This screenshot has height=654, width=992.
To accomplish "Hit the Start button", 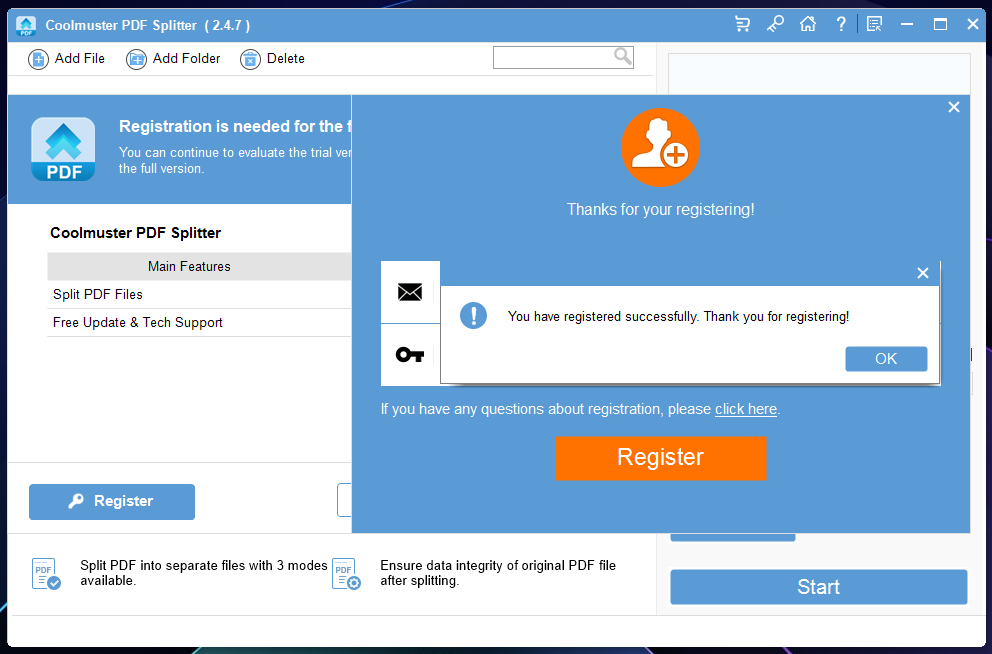I will pyautogui.click(x=818, y=587).
